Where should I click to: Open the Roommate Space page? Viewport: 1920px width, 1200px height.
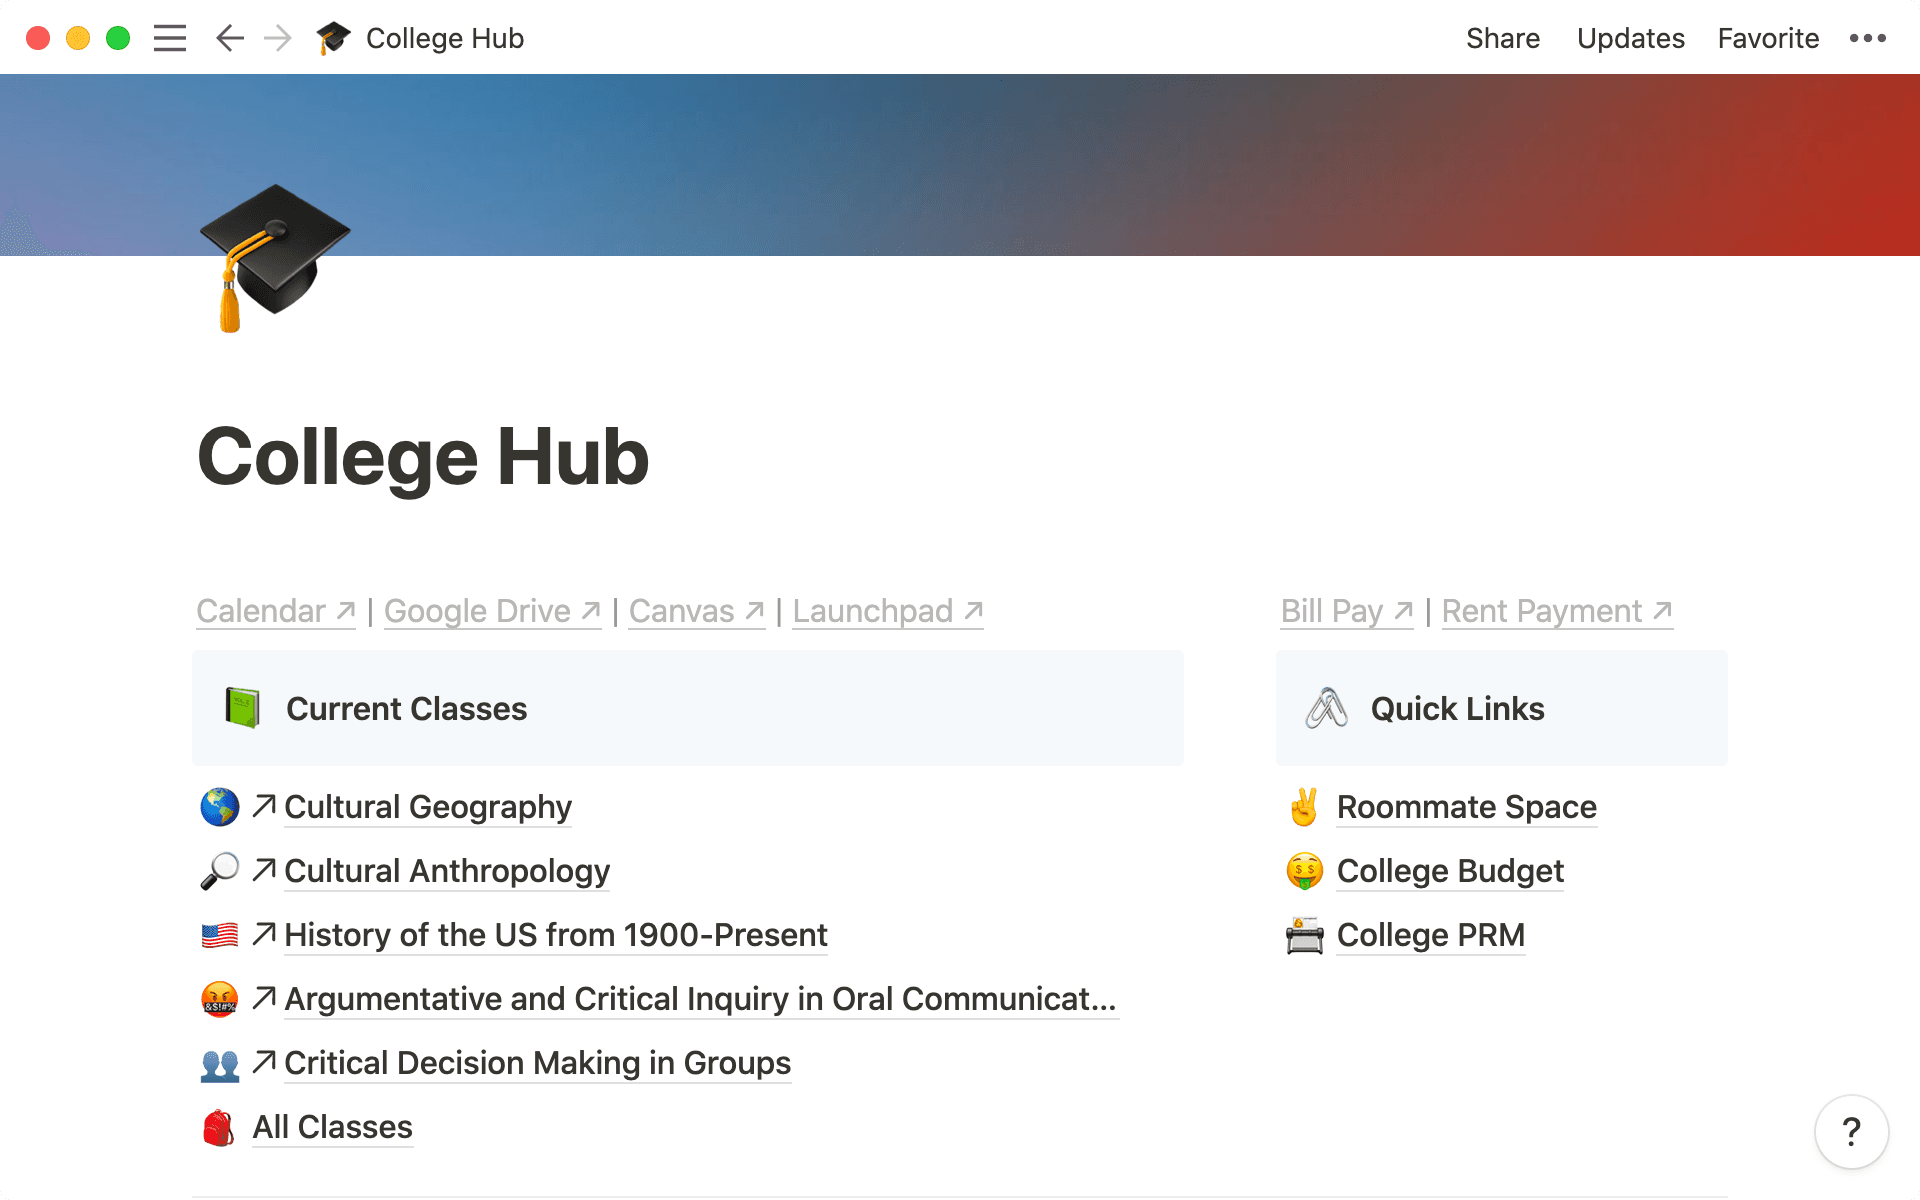tap(1466, 807)
